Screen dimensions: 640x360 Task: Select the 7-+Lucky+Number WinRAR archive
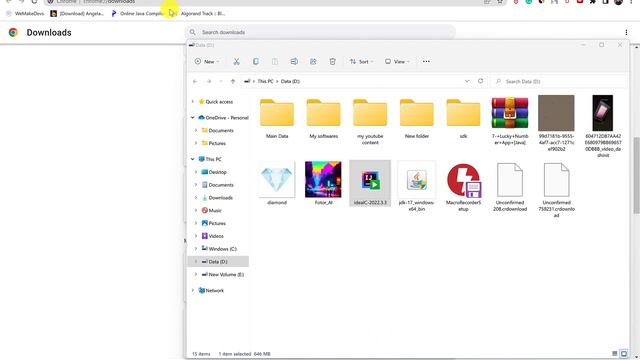point(510,121)
